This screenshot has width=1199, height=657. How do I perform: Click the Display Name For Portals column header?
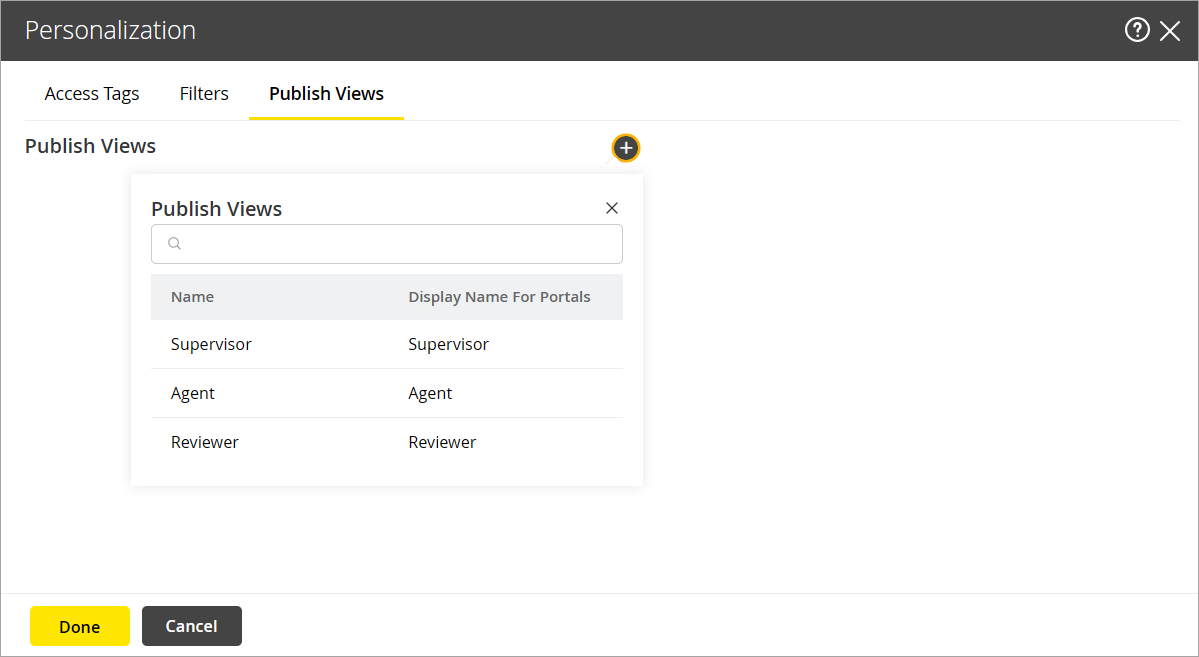(x=499, y=296)
